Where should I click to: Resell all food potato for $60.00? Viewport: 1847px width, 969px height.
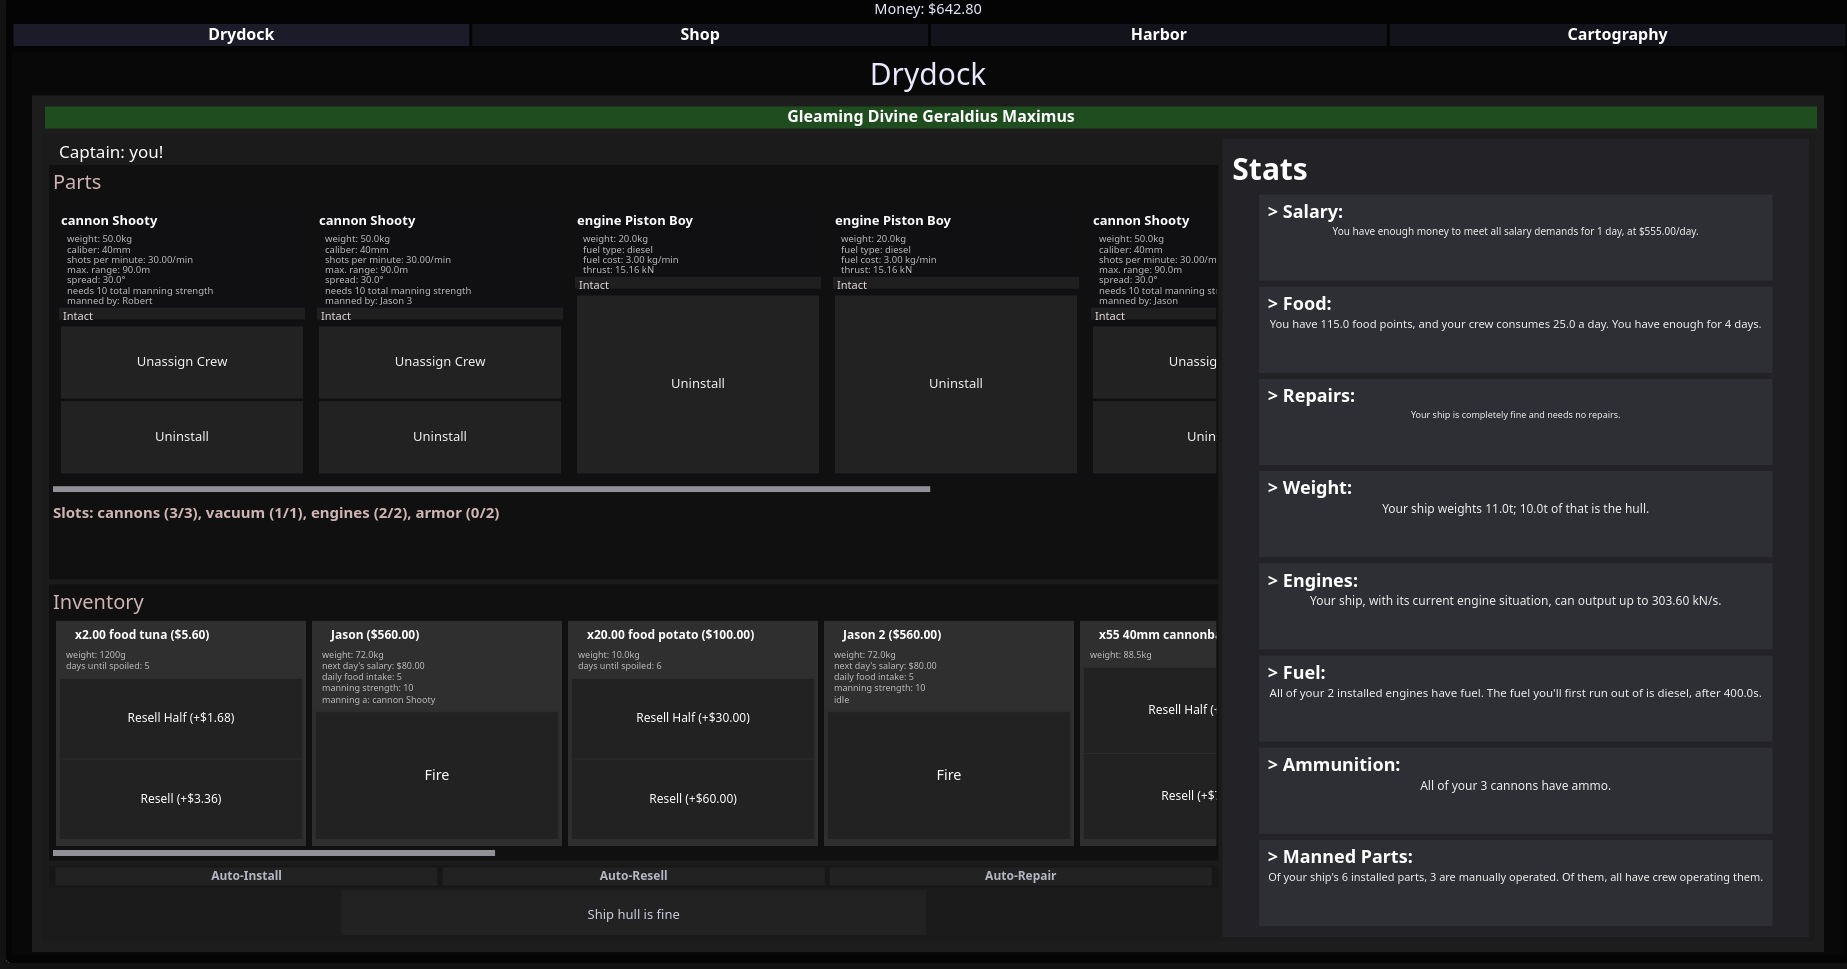tap(692, 799)
